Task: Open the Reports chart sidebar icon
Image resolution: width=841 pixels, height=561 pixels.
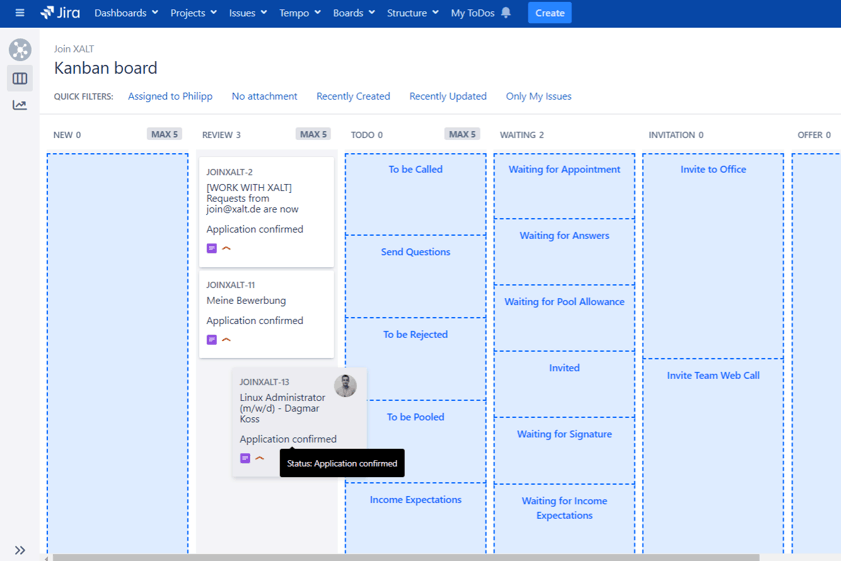Action: click(x=20, y=105)
